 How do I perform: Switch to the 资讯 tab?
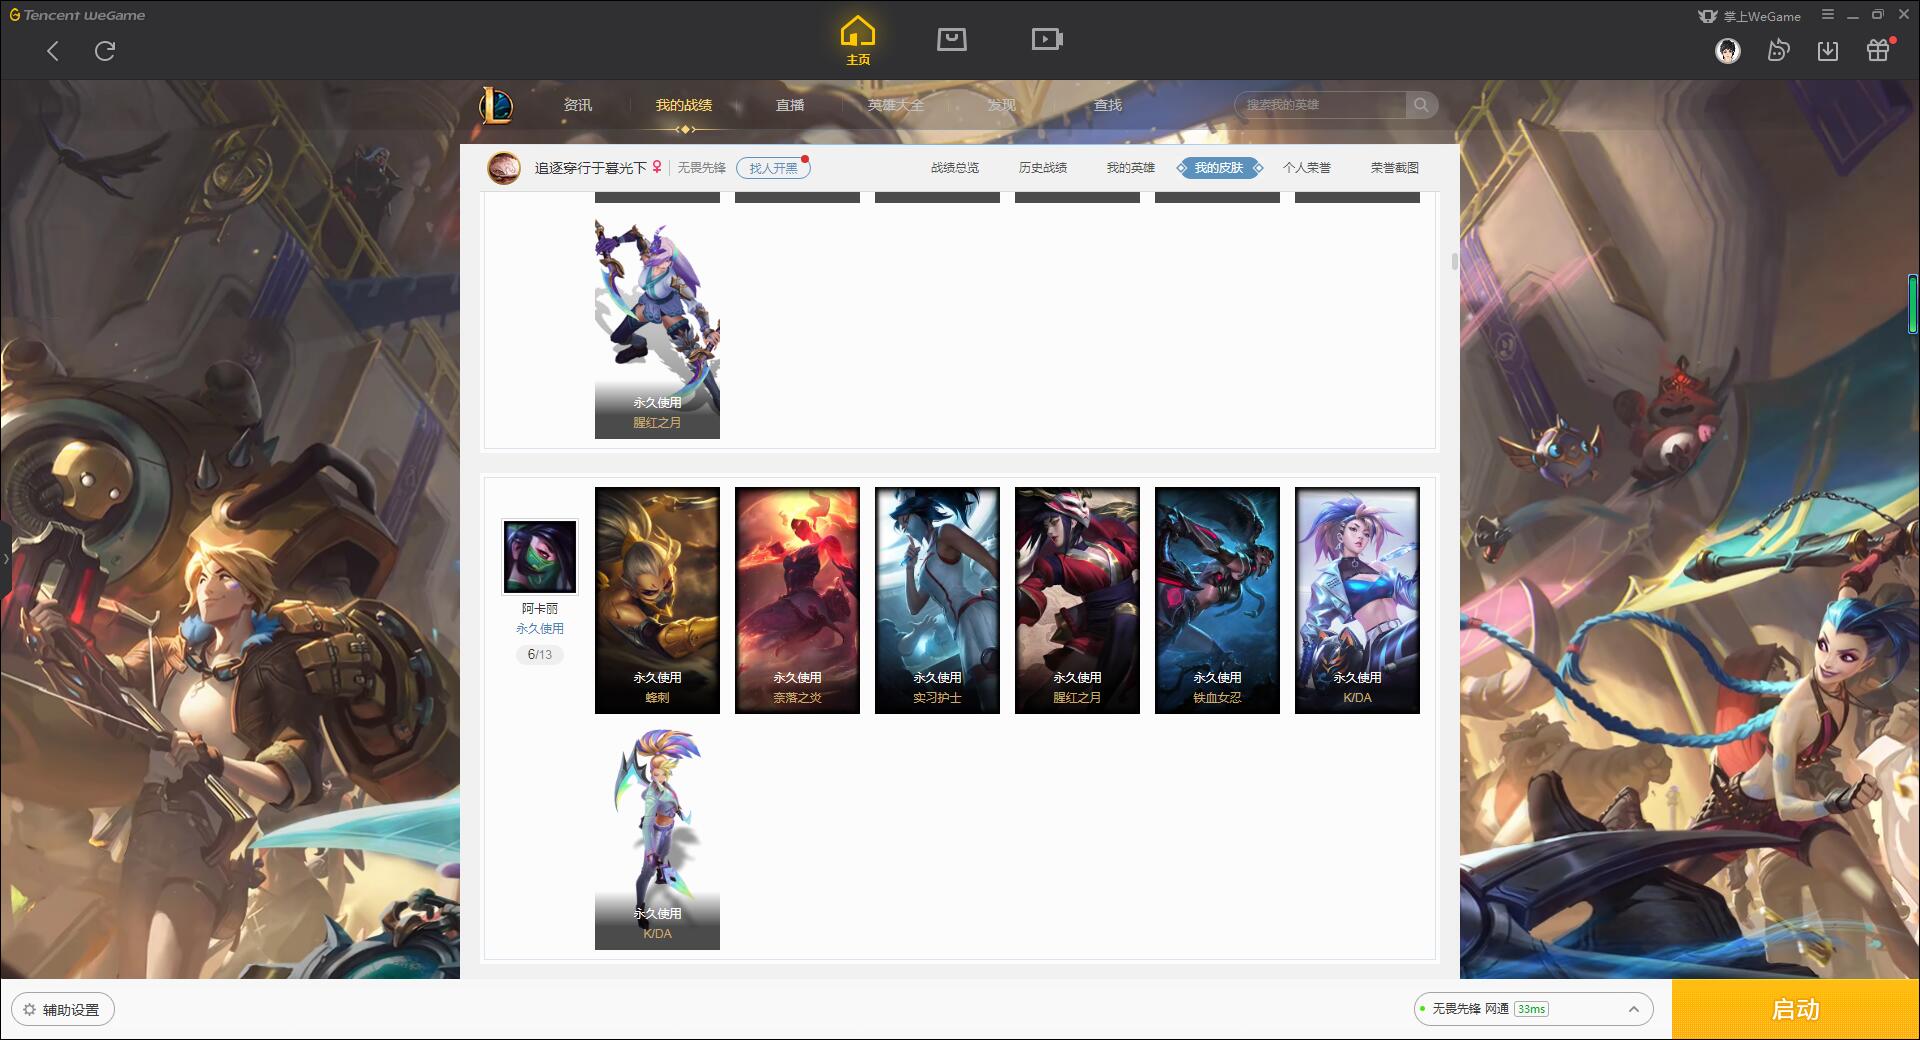coord(578,105)
